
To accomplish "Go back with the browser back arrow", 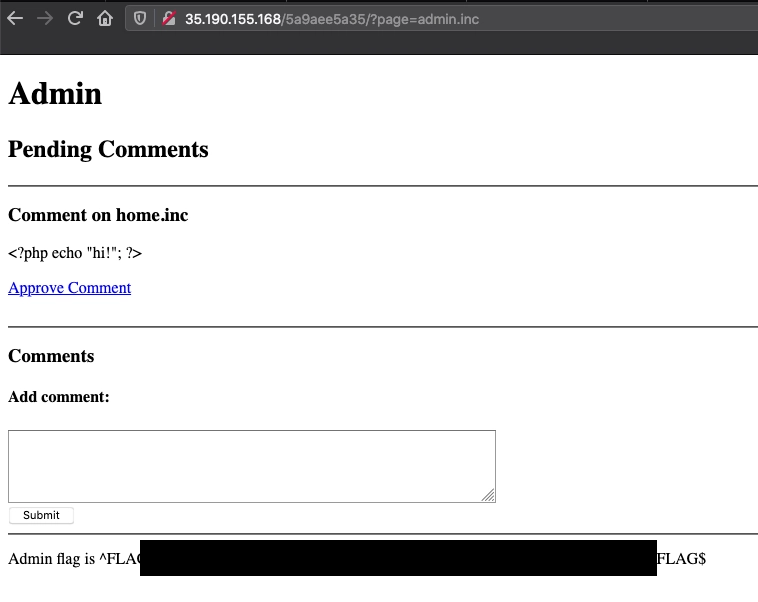I will (15, 19).
